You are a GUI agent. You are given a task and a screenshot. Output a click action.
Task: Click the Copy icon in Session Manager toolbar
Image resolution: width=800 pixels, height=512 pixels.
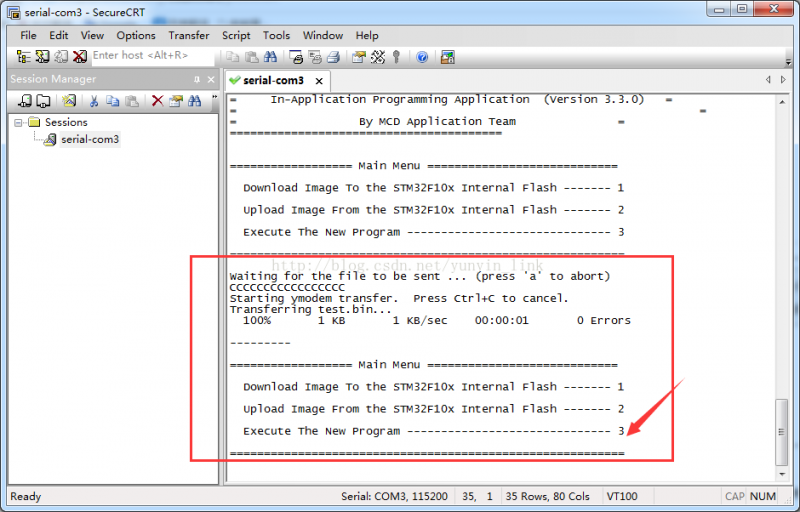pos(112,101)
